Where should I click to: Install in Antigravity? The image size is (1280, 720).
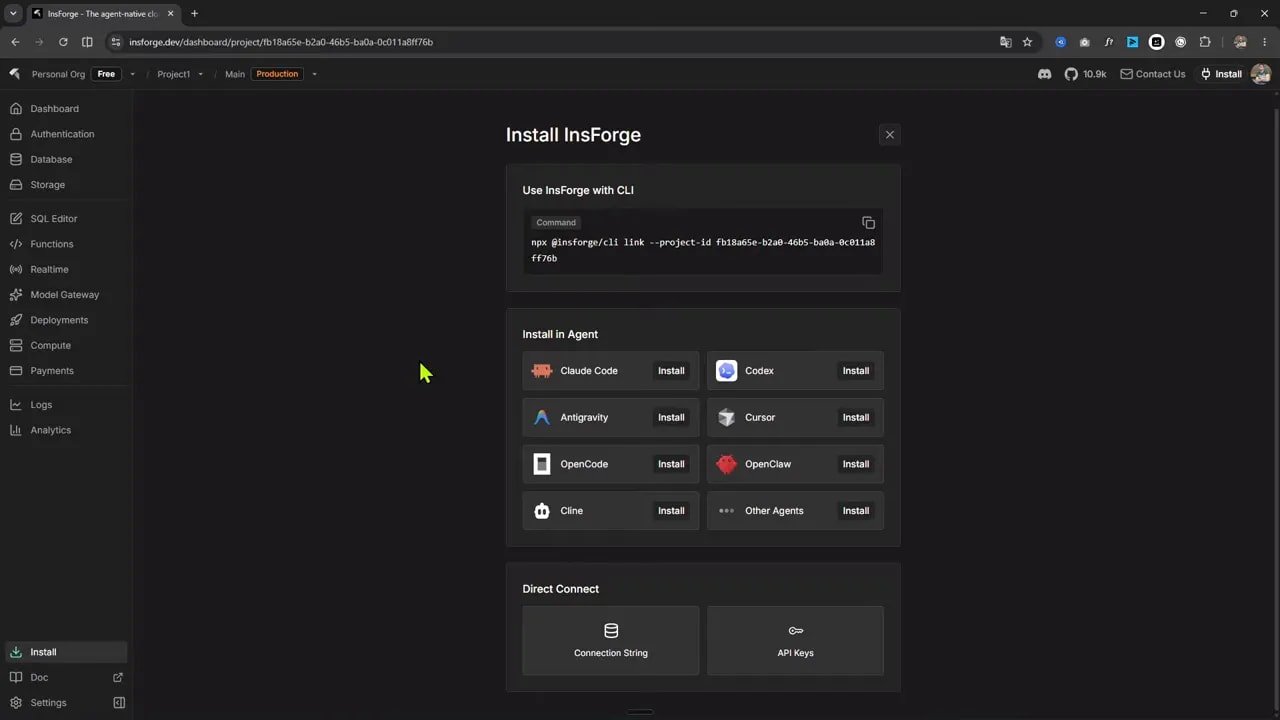(x=671, y=417)
